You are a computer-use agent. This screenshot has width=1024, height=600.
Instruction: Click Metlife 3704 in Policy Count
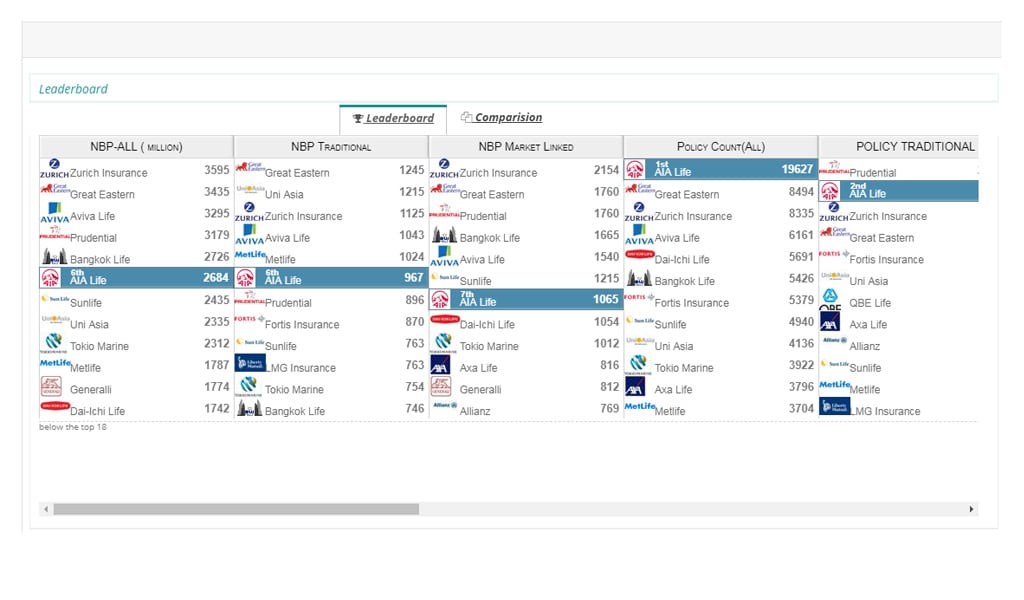coord(720,408)
